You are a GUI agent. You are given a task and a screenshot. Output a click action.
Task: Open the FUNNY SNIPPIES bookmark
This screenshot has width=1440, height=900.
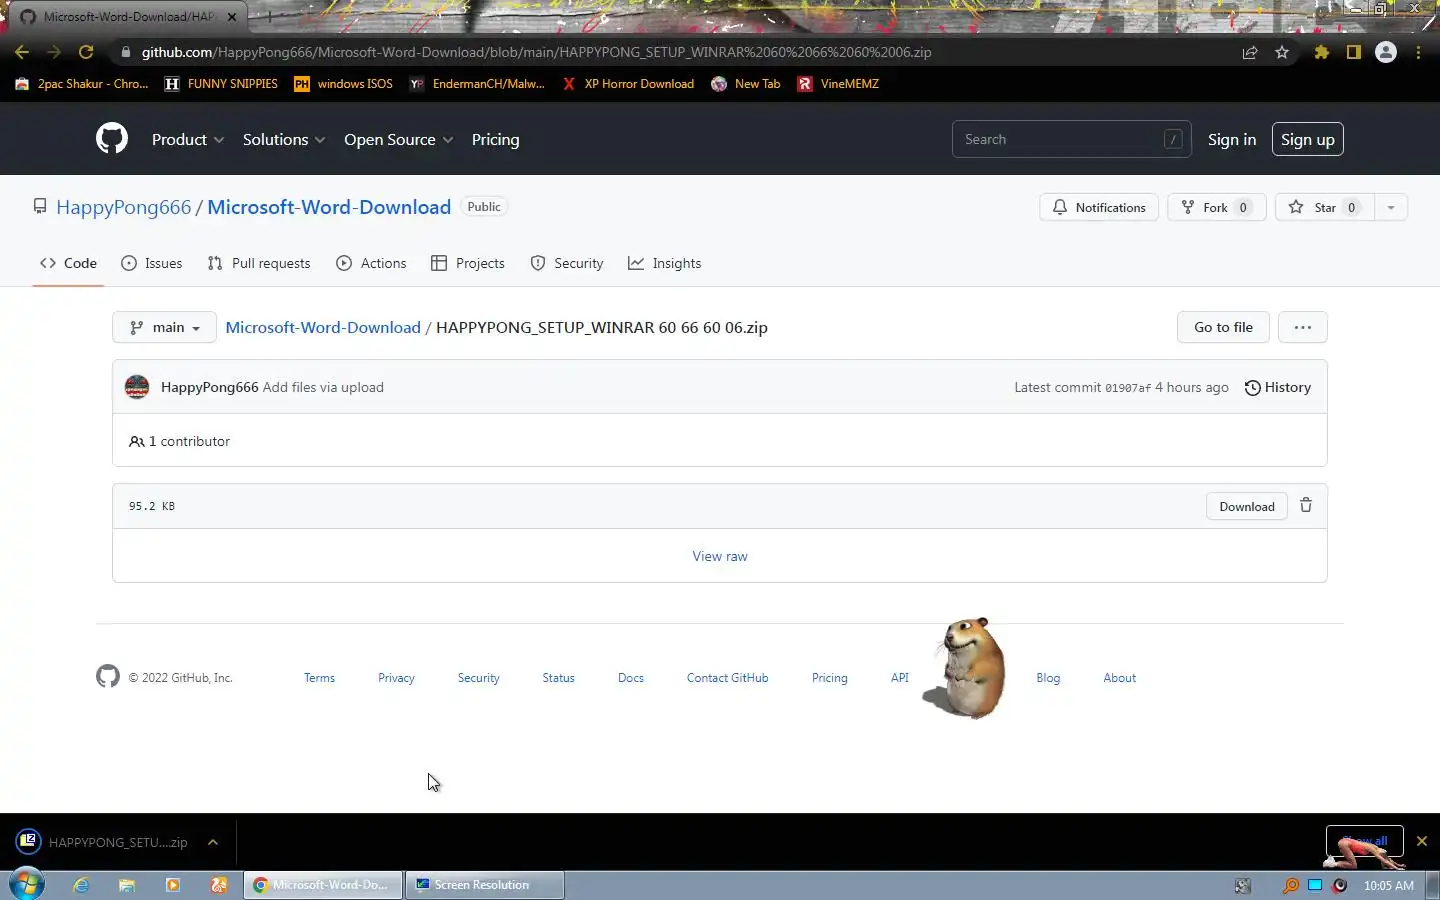pyautogui.click(x=221, y=84)
